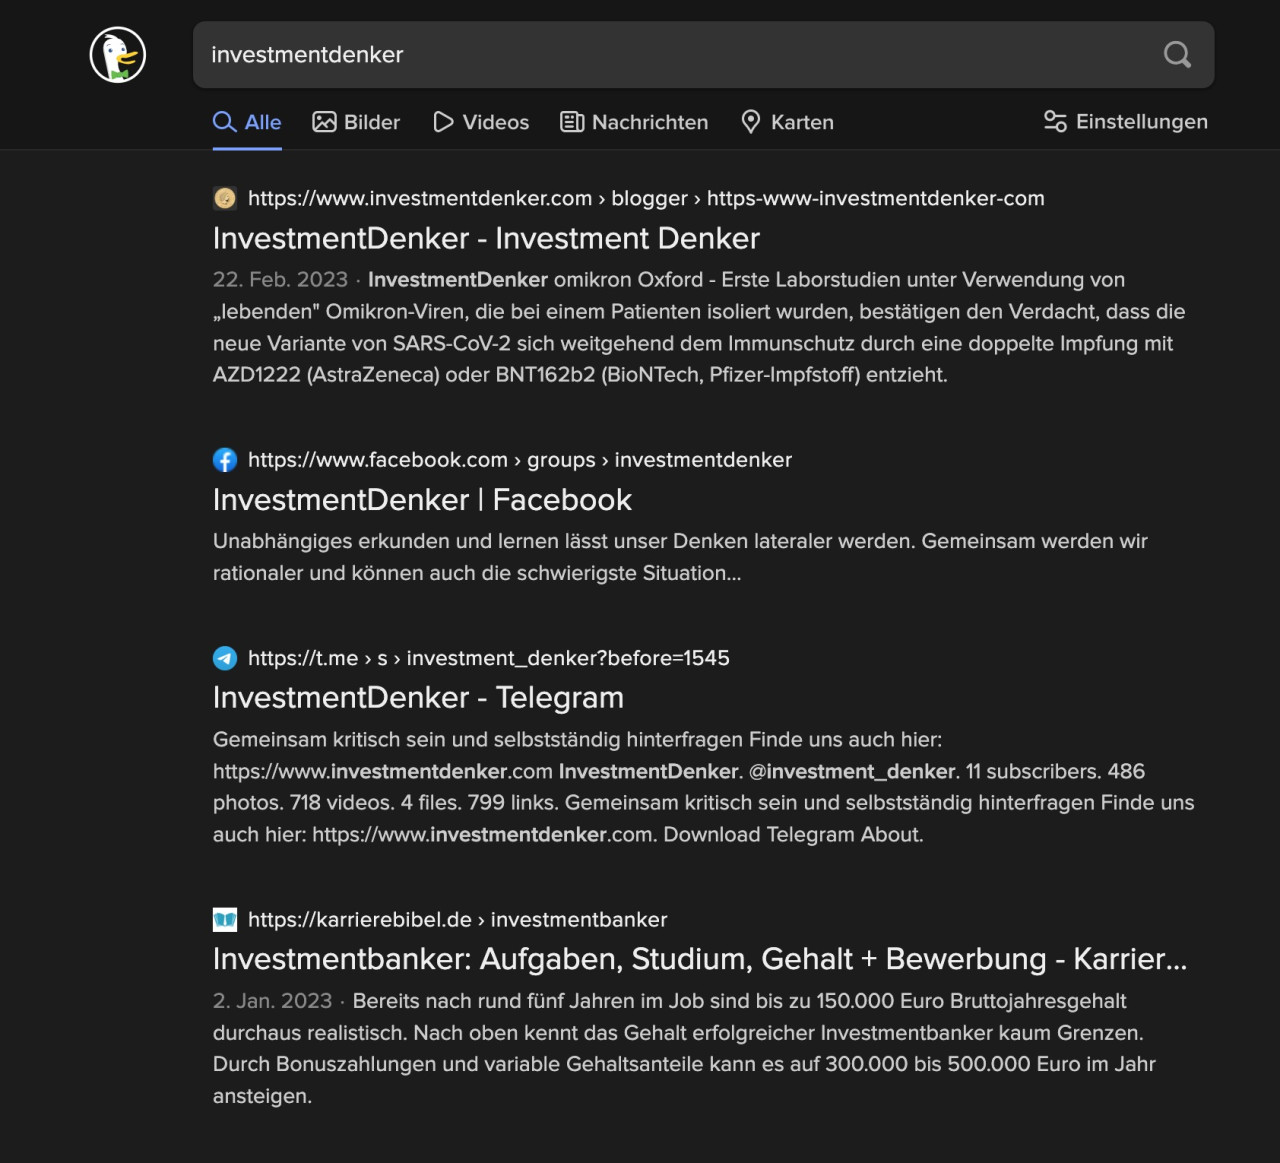This screenshot has width=1280, height=1163.
Task: Open the InvestmentDenker - Investment Denker result
Action: click(x=486, y=238)
